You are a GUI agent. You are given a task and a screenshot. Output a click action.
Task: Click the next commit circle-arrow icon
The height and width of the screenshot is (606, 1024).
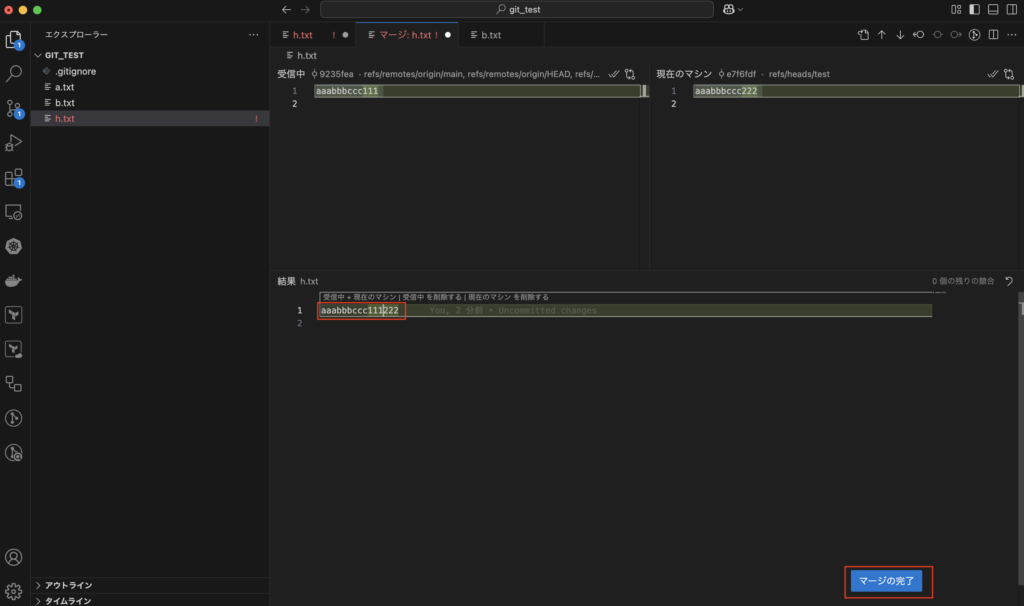coord(955,35)
